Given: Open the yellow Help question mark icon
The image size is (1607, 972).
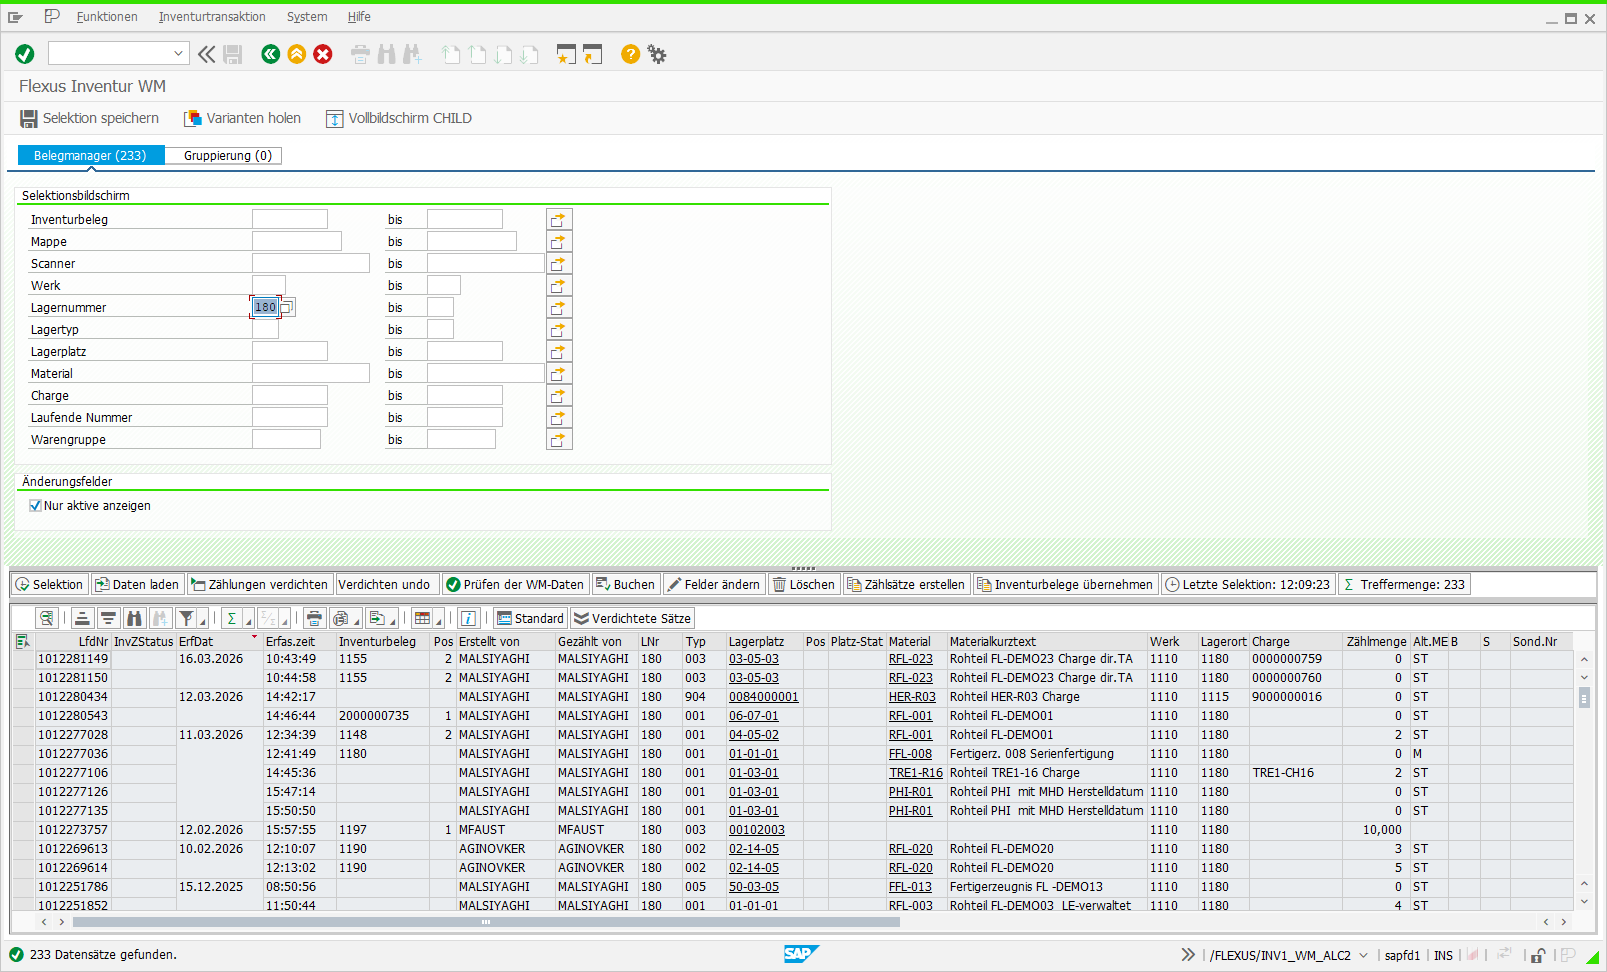Looking at the screenshot, I should (630, 54).
